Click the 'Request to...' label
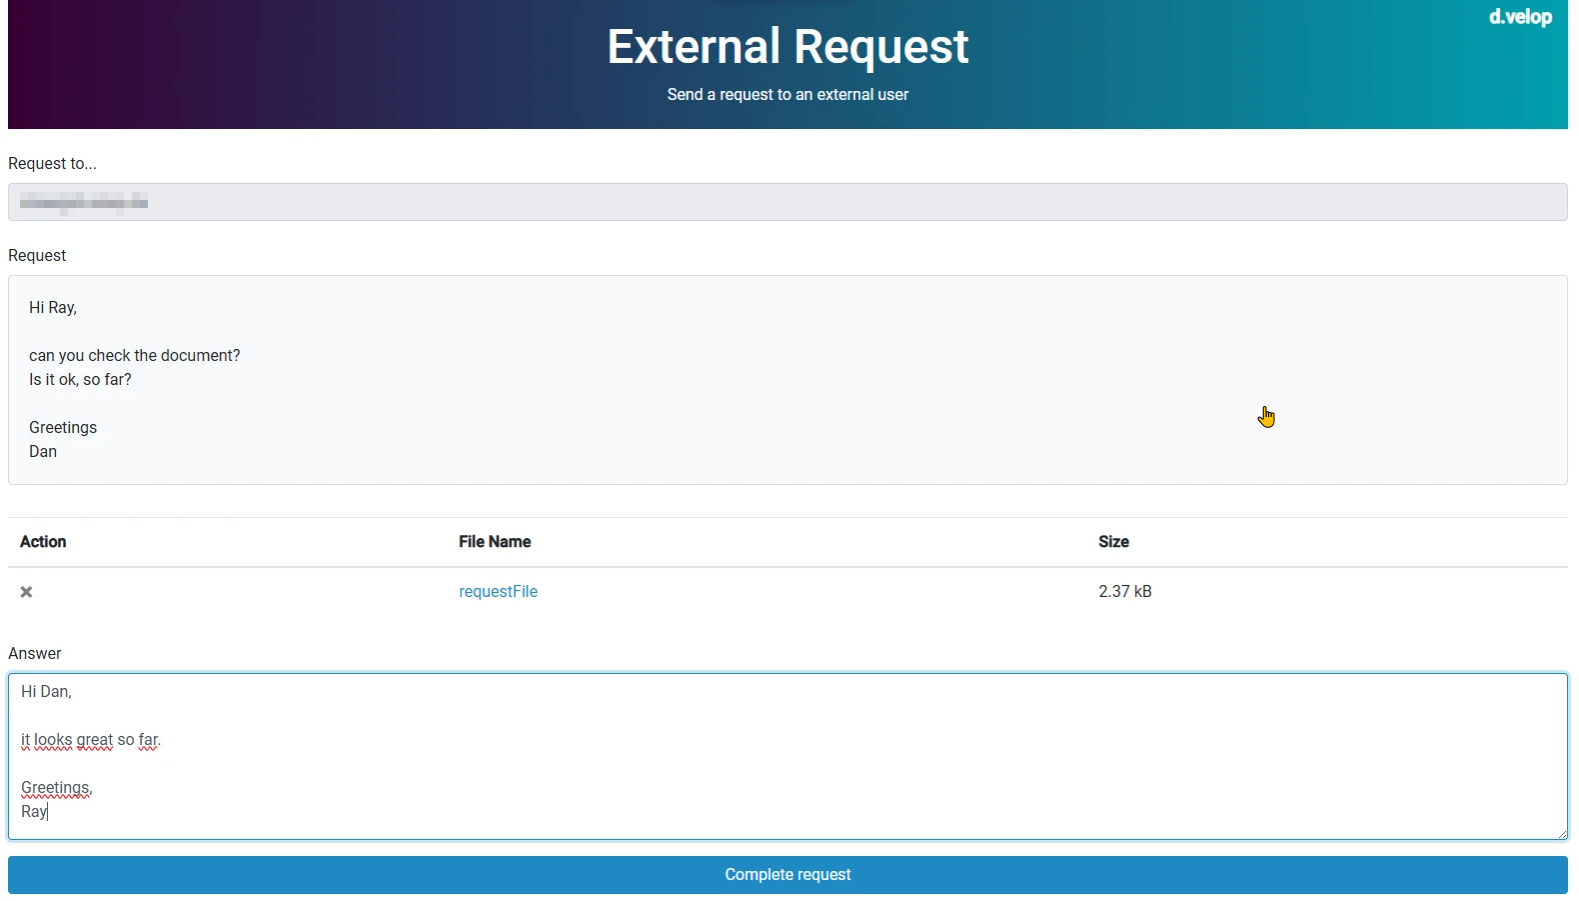The height and width of the screenshot is (901, 1579). 52,164
